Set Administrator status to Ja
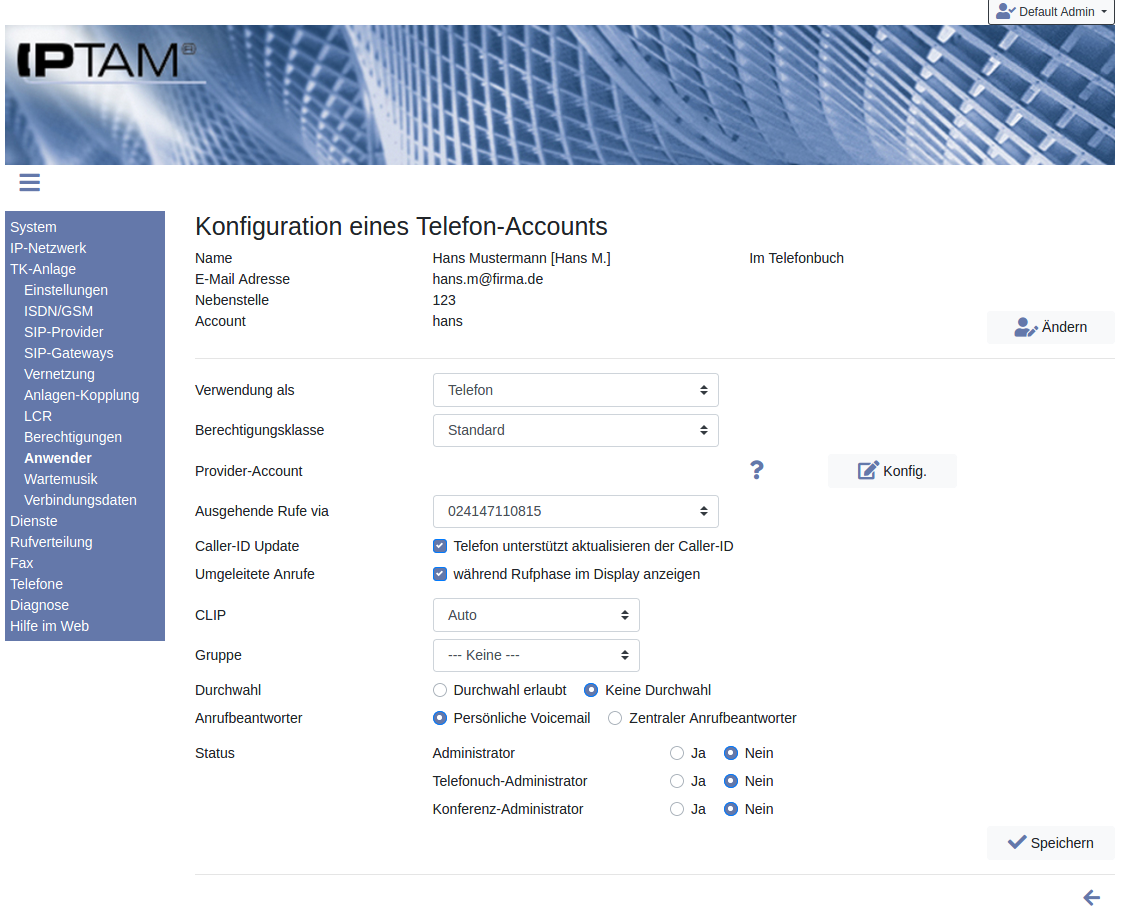The width and height of the screenshot is (1127, 920). 677,753
